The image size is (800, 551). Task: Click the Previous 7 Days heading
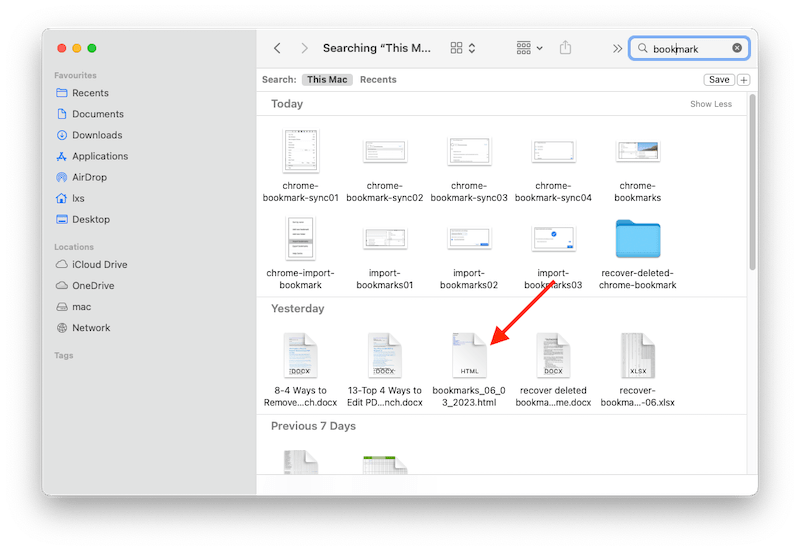coord(313,426)
